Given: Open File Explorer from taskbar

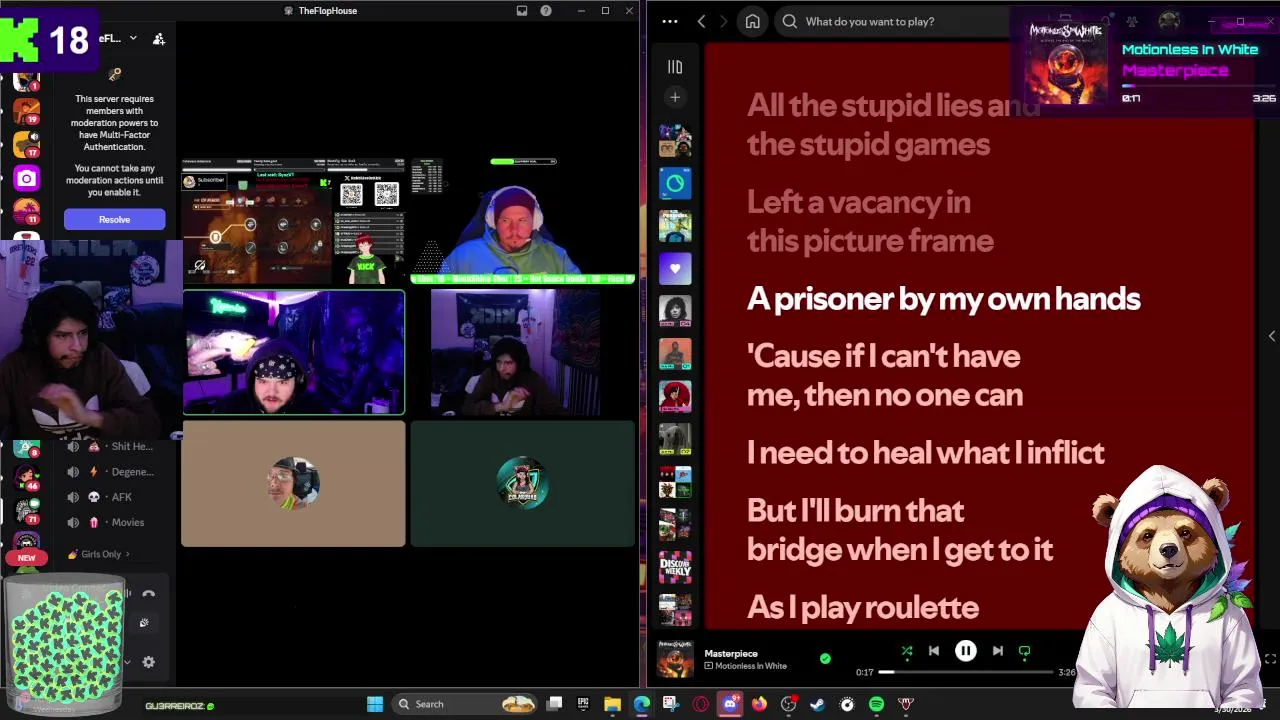Looking at the screenshot, I should tap(612, 704).
